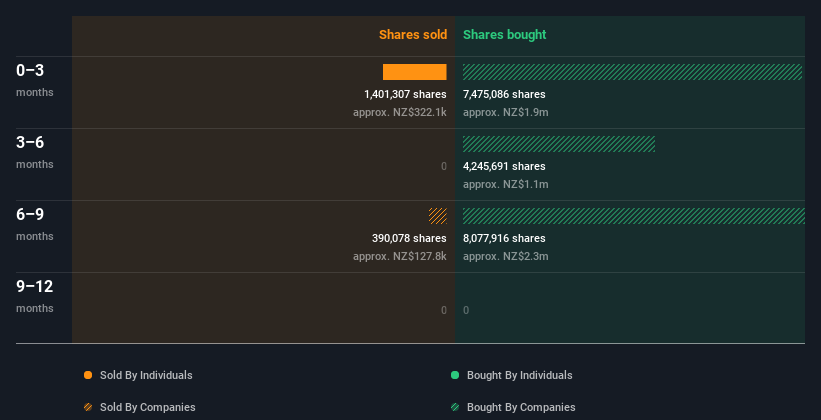Click the 'Shares sold' column header
This screenshot has height=420, width=821.
(x=413, y=35)
